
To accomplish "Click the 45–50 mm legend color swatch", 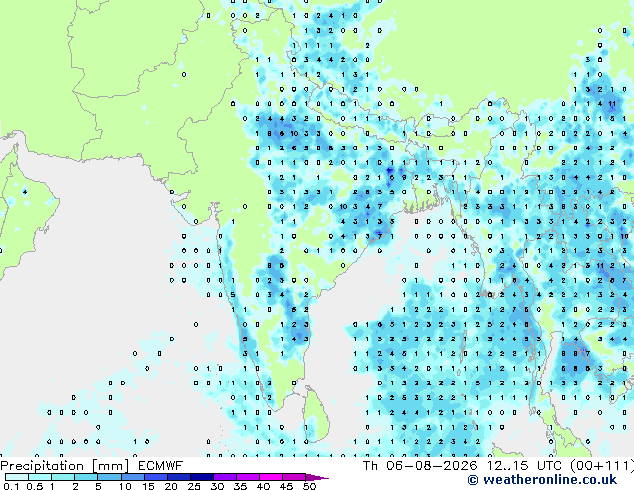I will 294,477.
